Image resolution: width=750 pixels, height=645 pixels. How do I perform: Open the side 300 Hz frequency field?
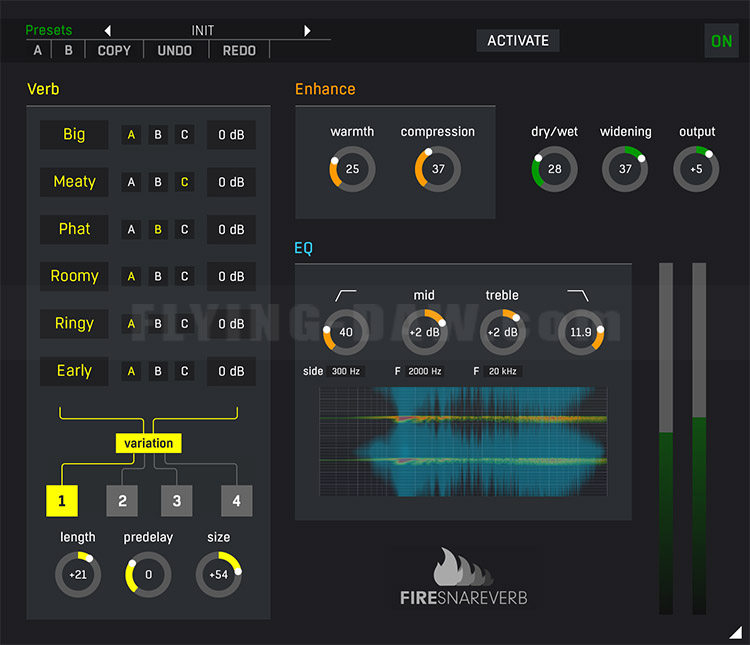346,371
